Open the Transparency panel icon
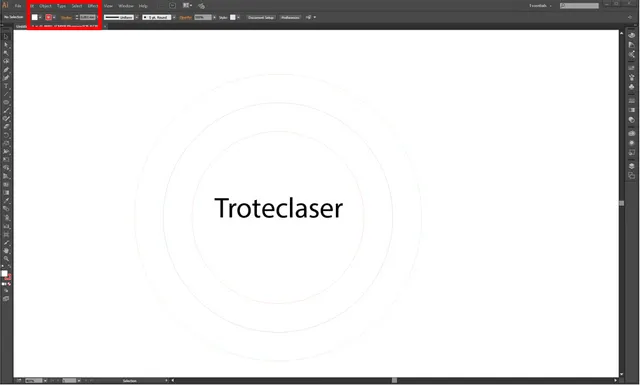 click(x=631, y=120)
